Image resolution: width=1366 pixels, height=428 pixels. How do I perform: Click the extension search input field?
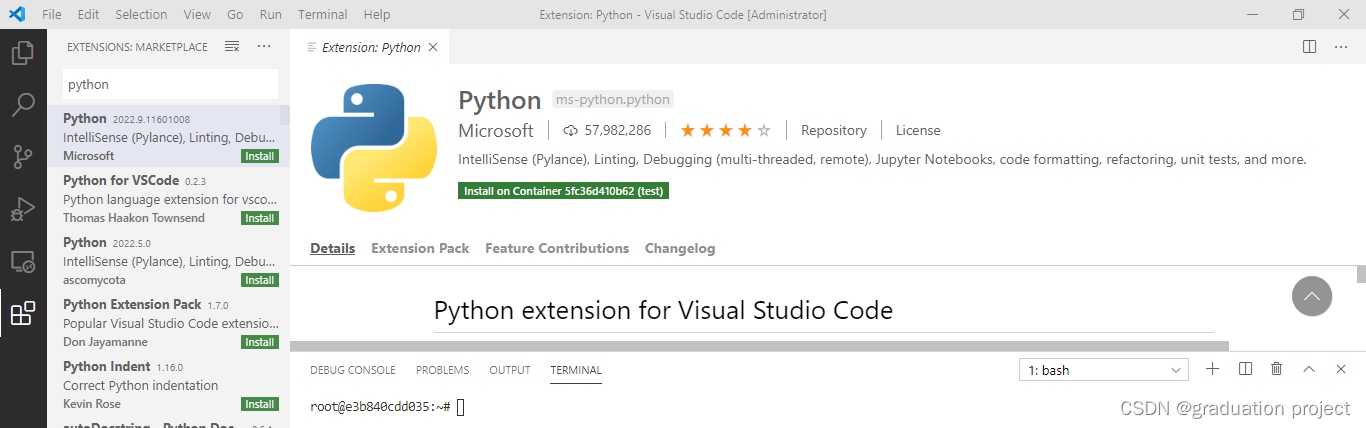pyautogui.click(x=170, y=85)
